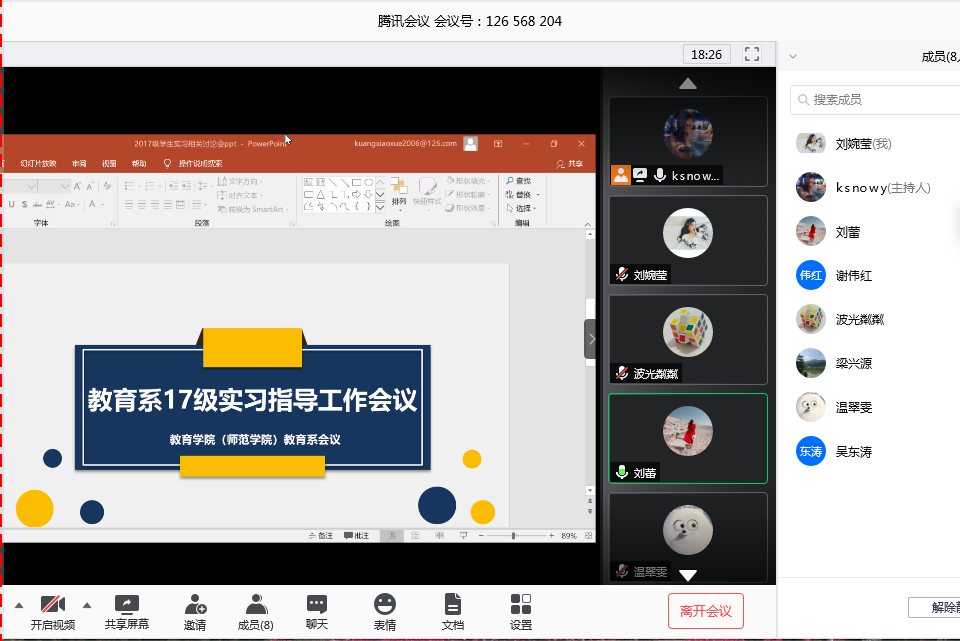The width and height of the screenshot is (960, 641).
Task: Turn on camera with 开启视频
Action: tap(52, 611)
